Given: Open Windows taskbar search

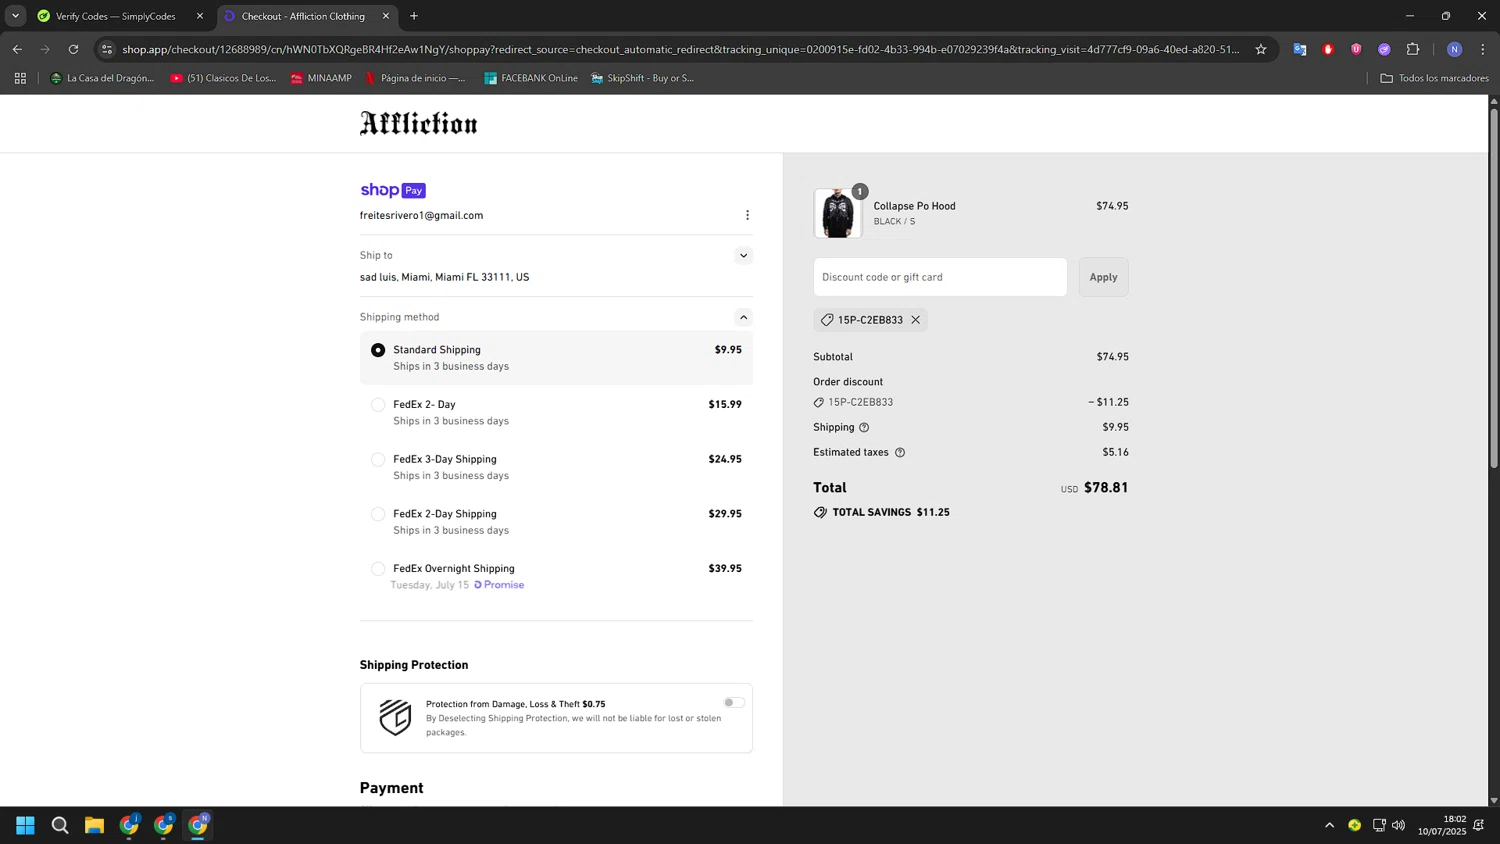Looking at the screenshot, I should (x=60, y=825).
